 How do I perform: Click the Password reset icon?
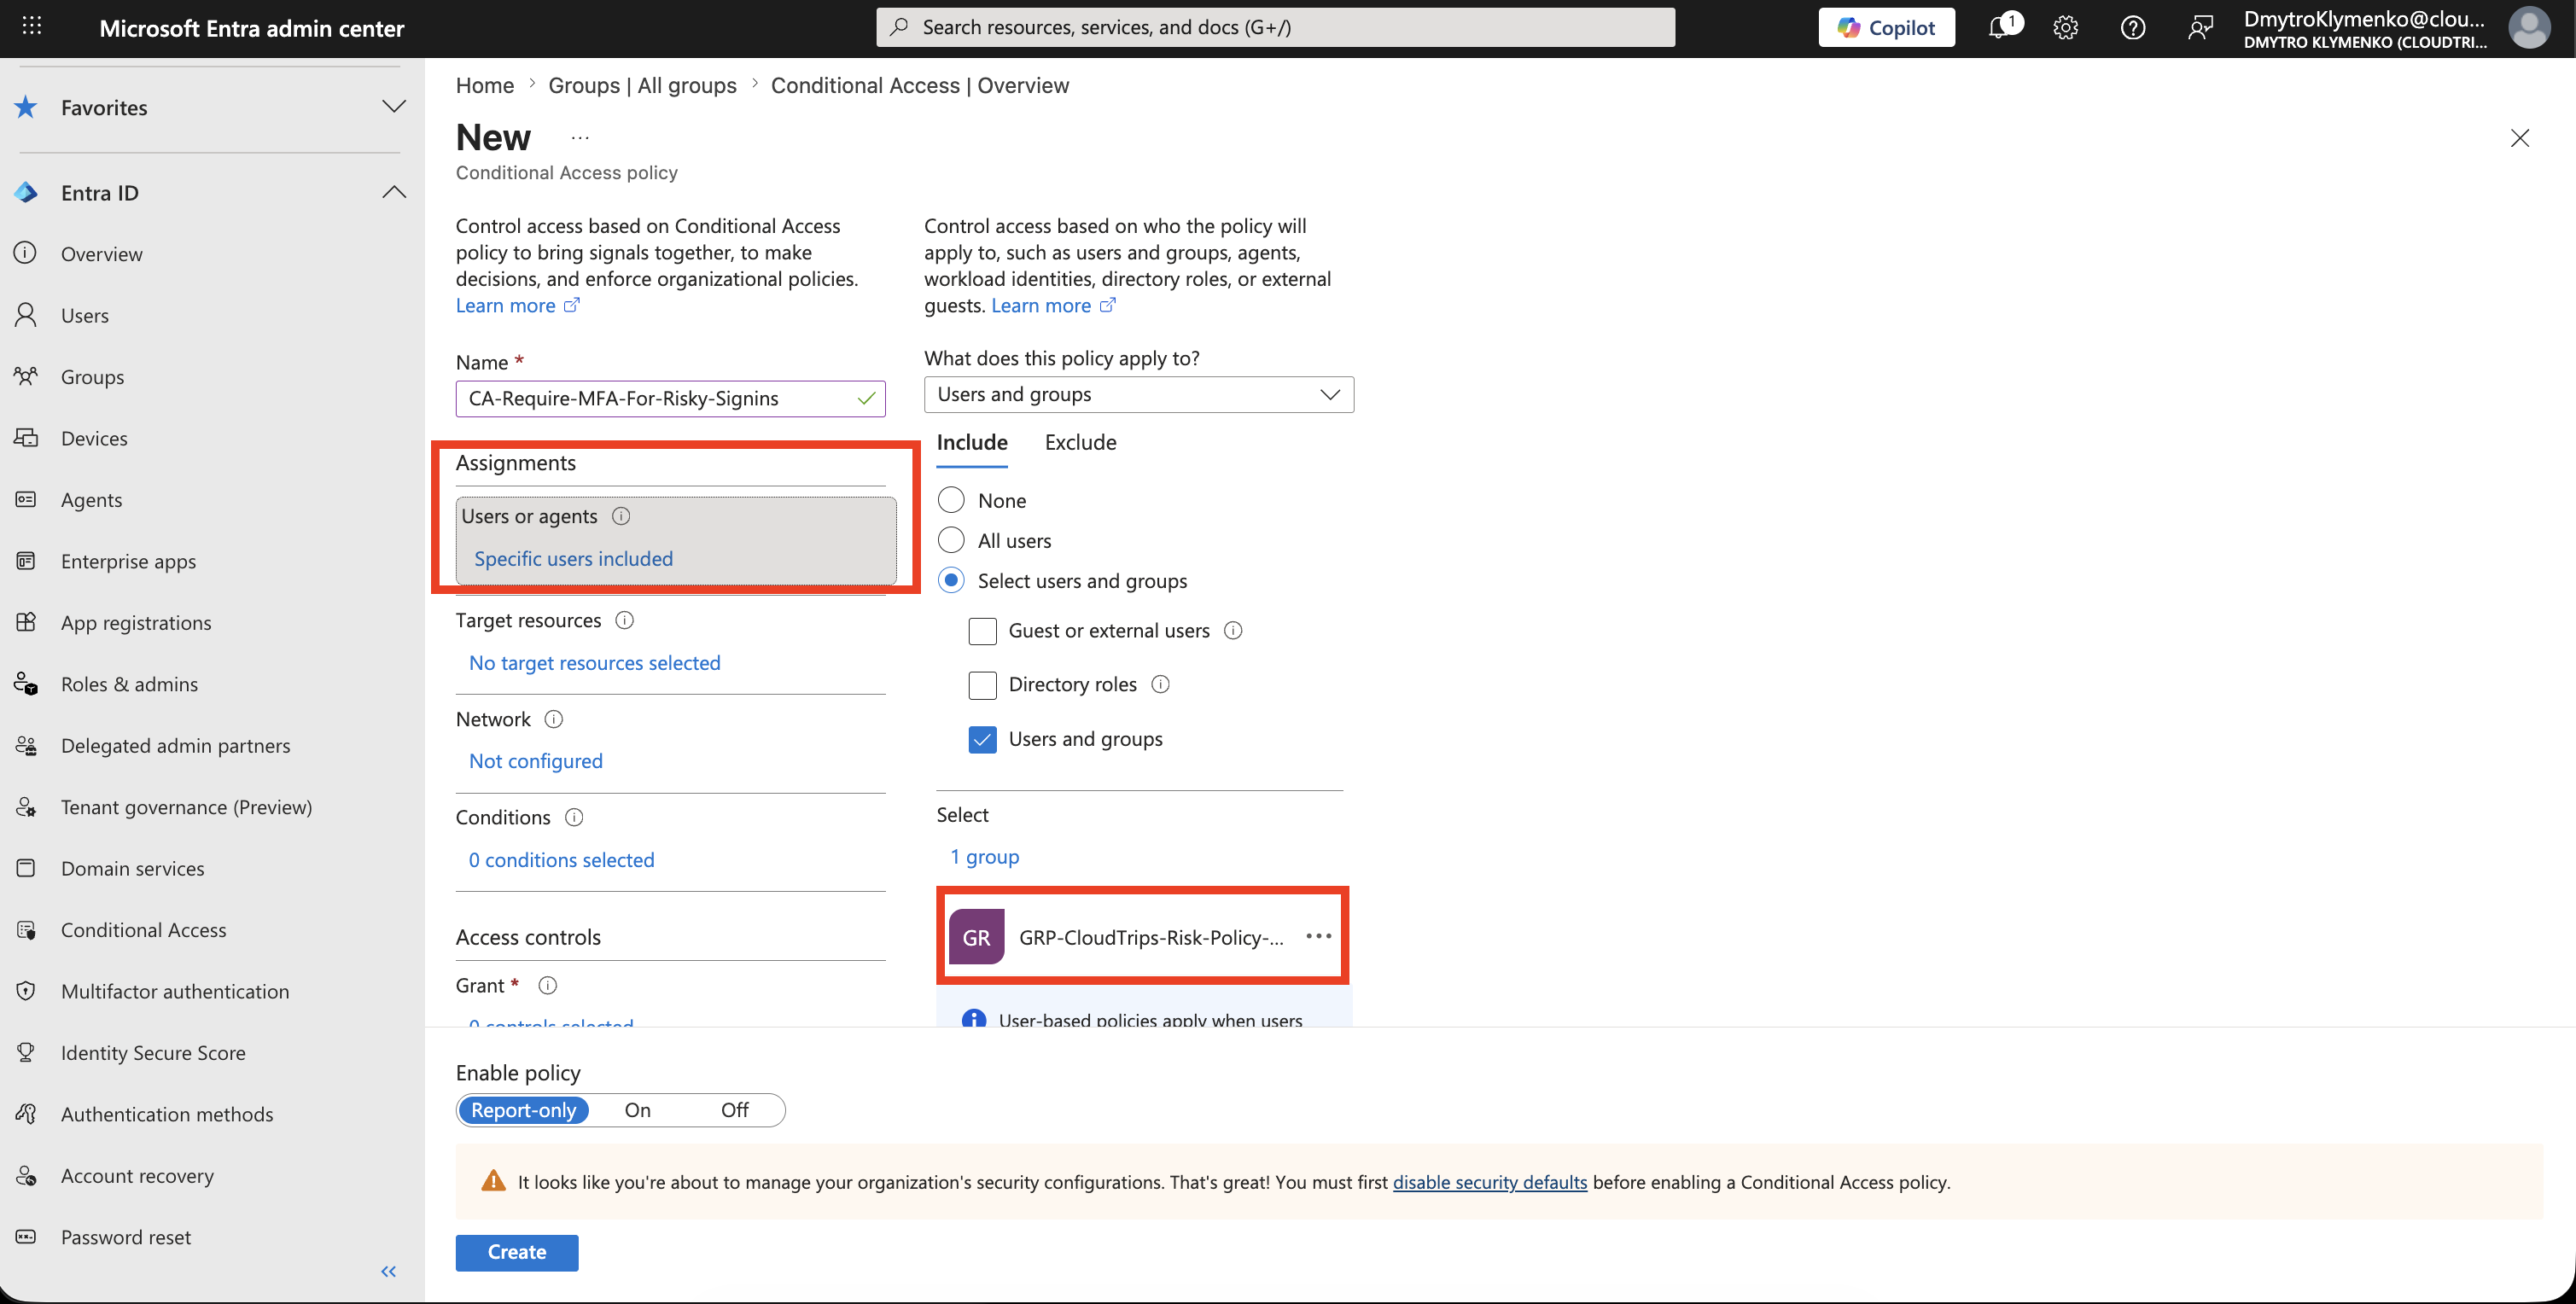[x=26, y=1237]
